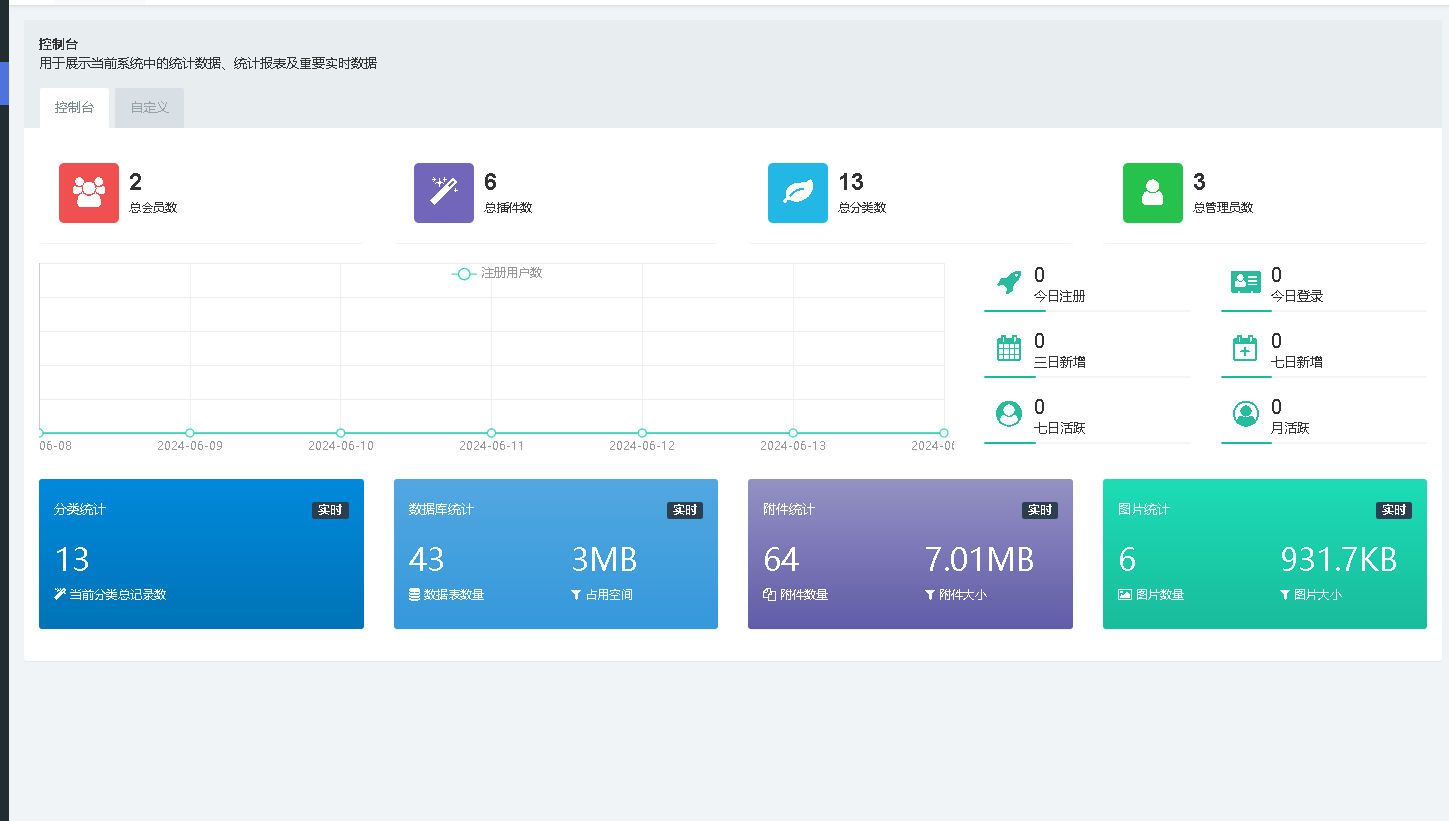Click the 当前分类总记录数 label
The width and height of the screenshot is (1449, 821).
tap(118, 594)
